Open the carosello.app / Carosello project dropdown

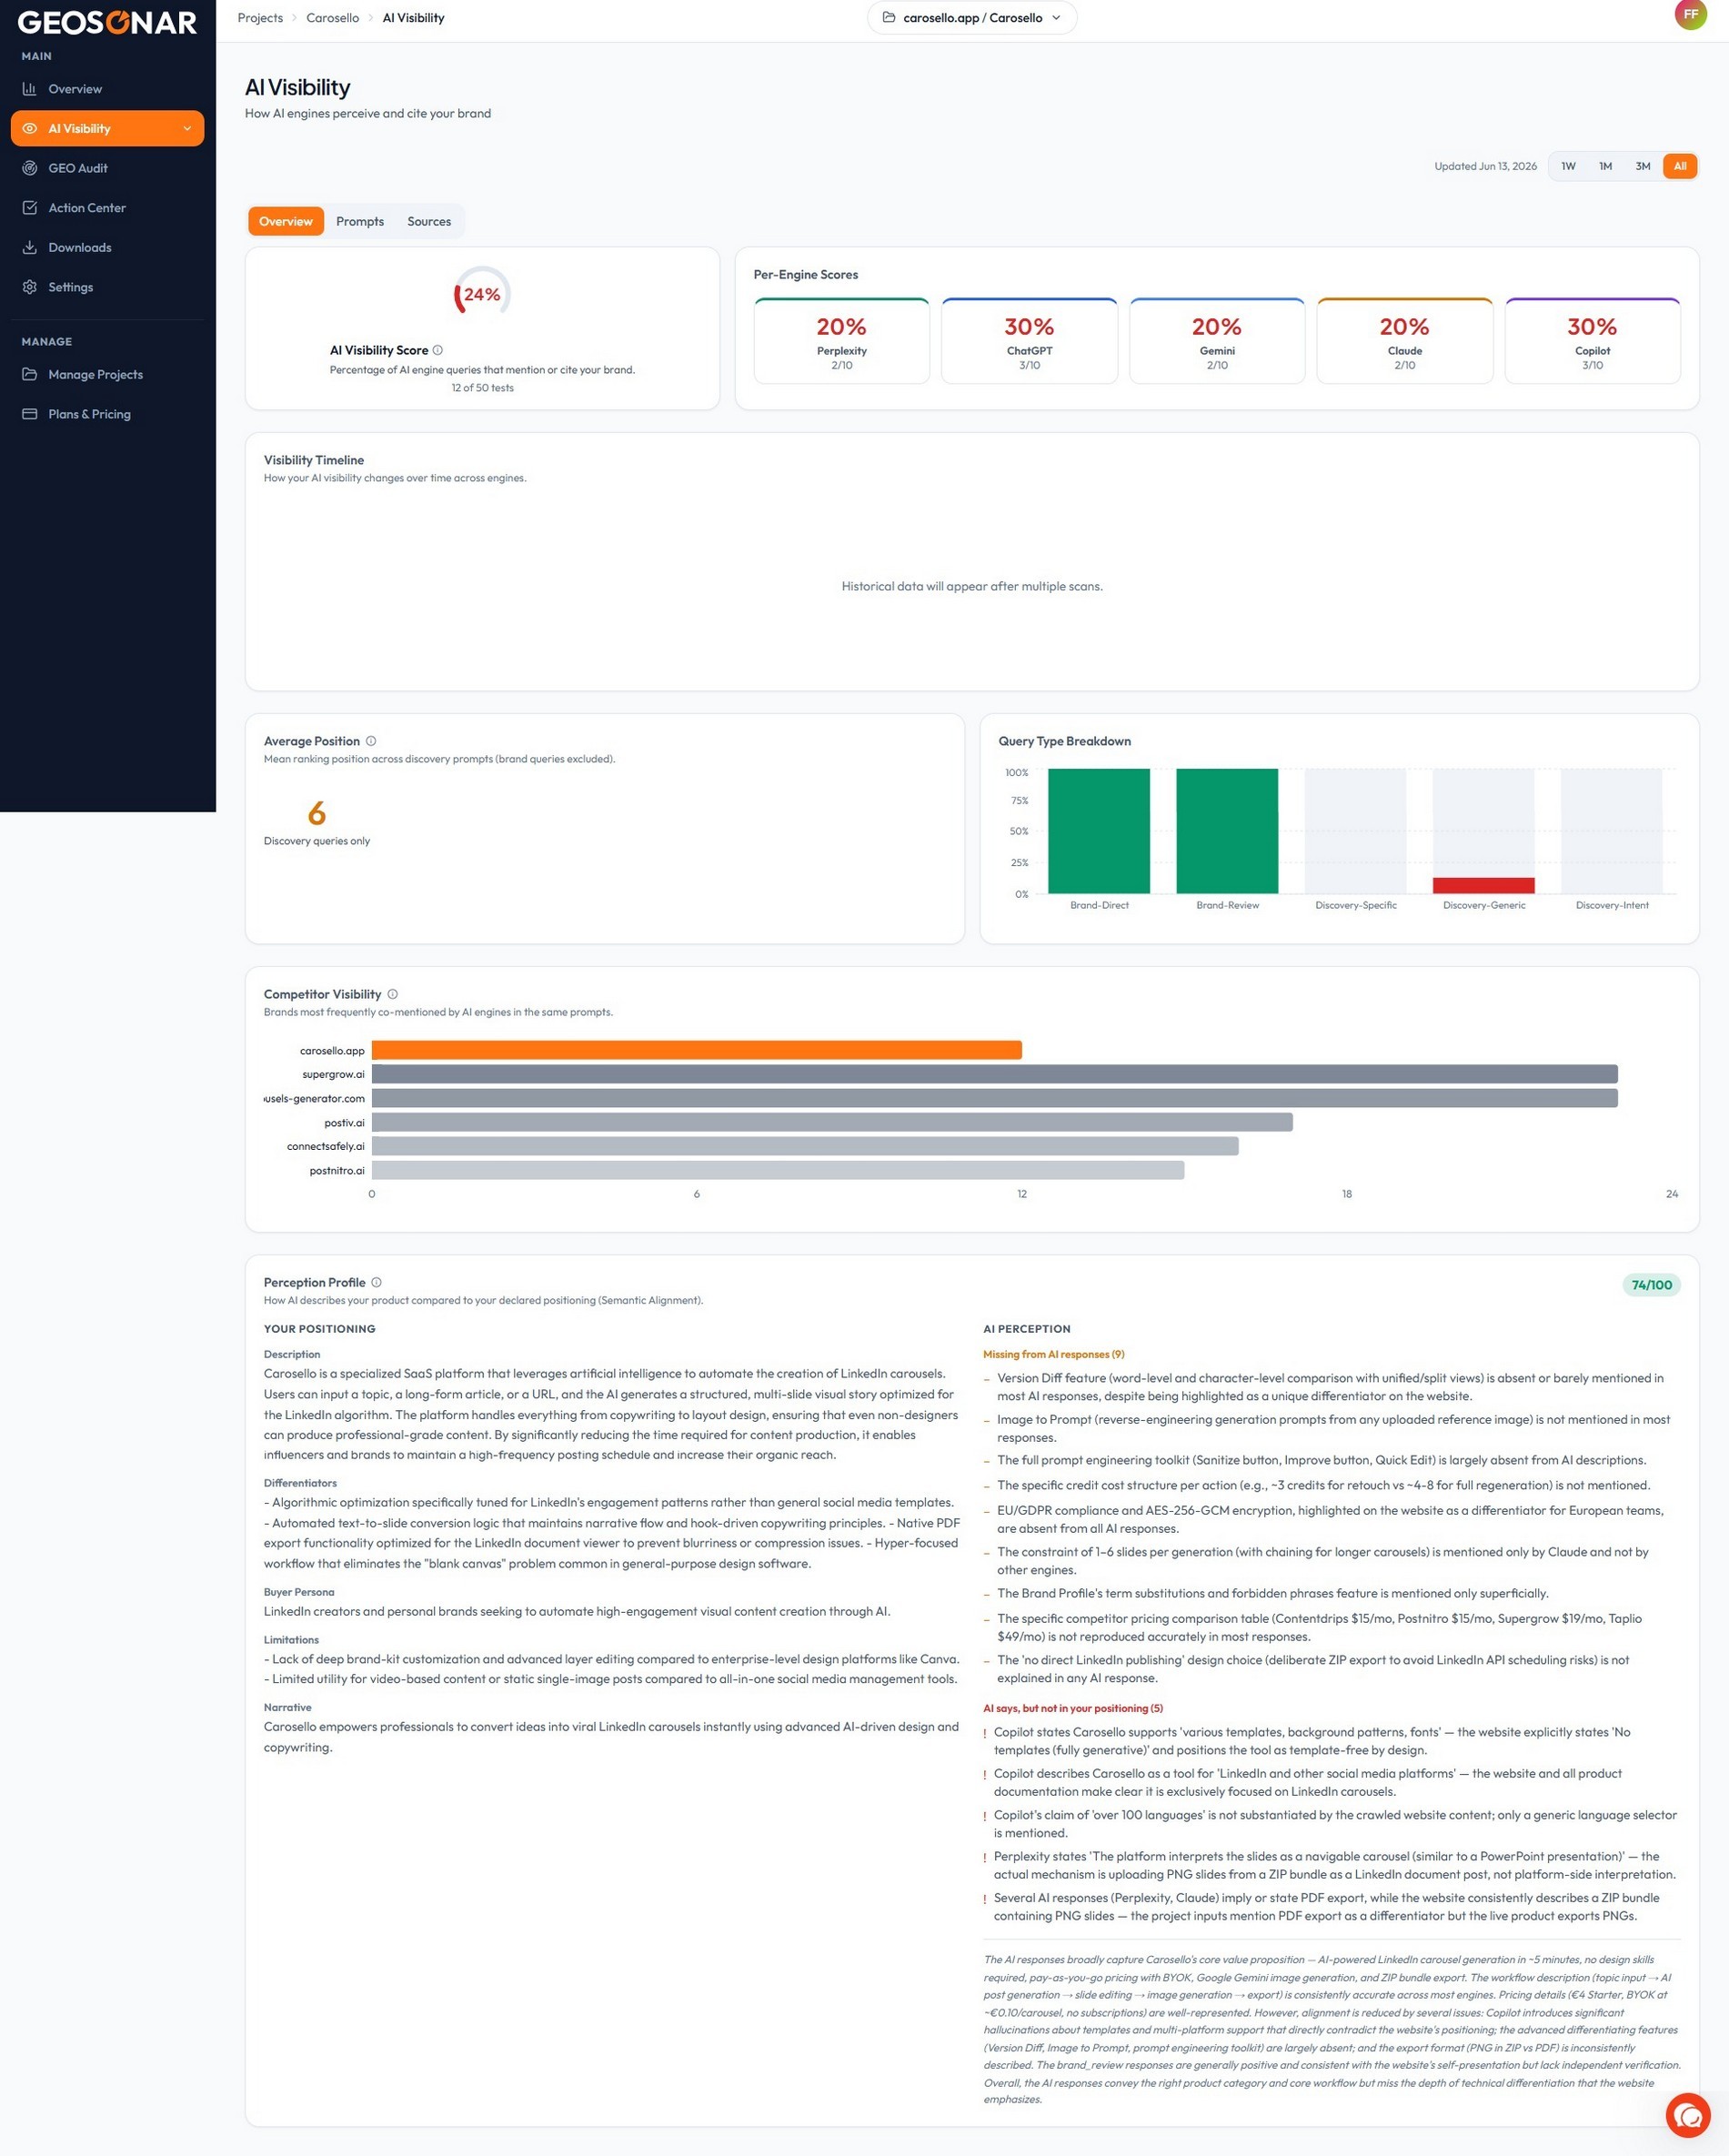(972, 17)
